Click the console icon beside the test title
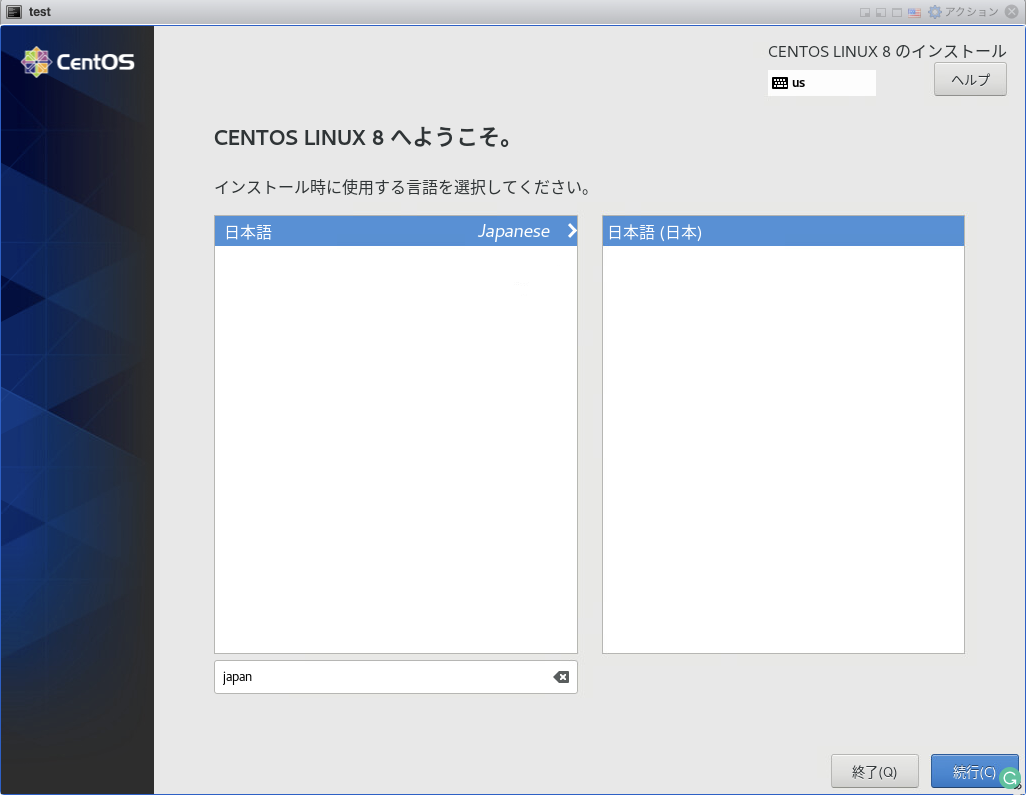The image size is (1026, 795). pos(14,12)
